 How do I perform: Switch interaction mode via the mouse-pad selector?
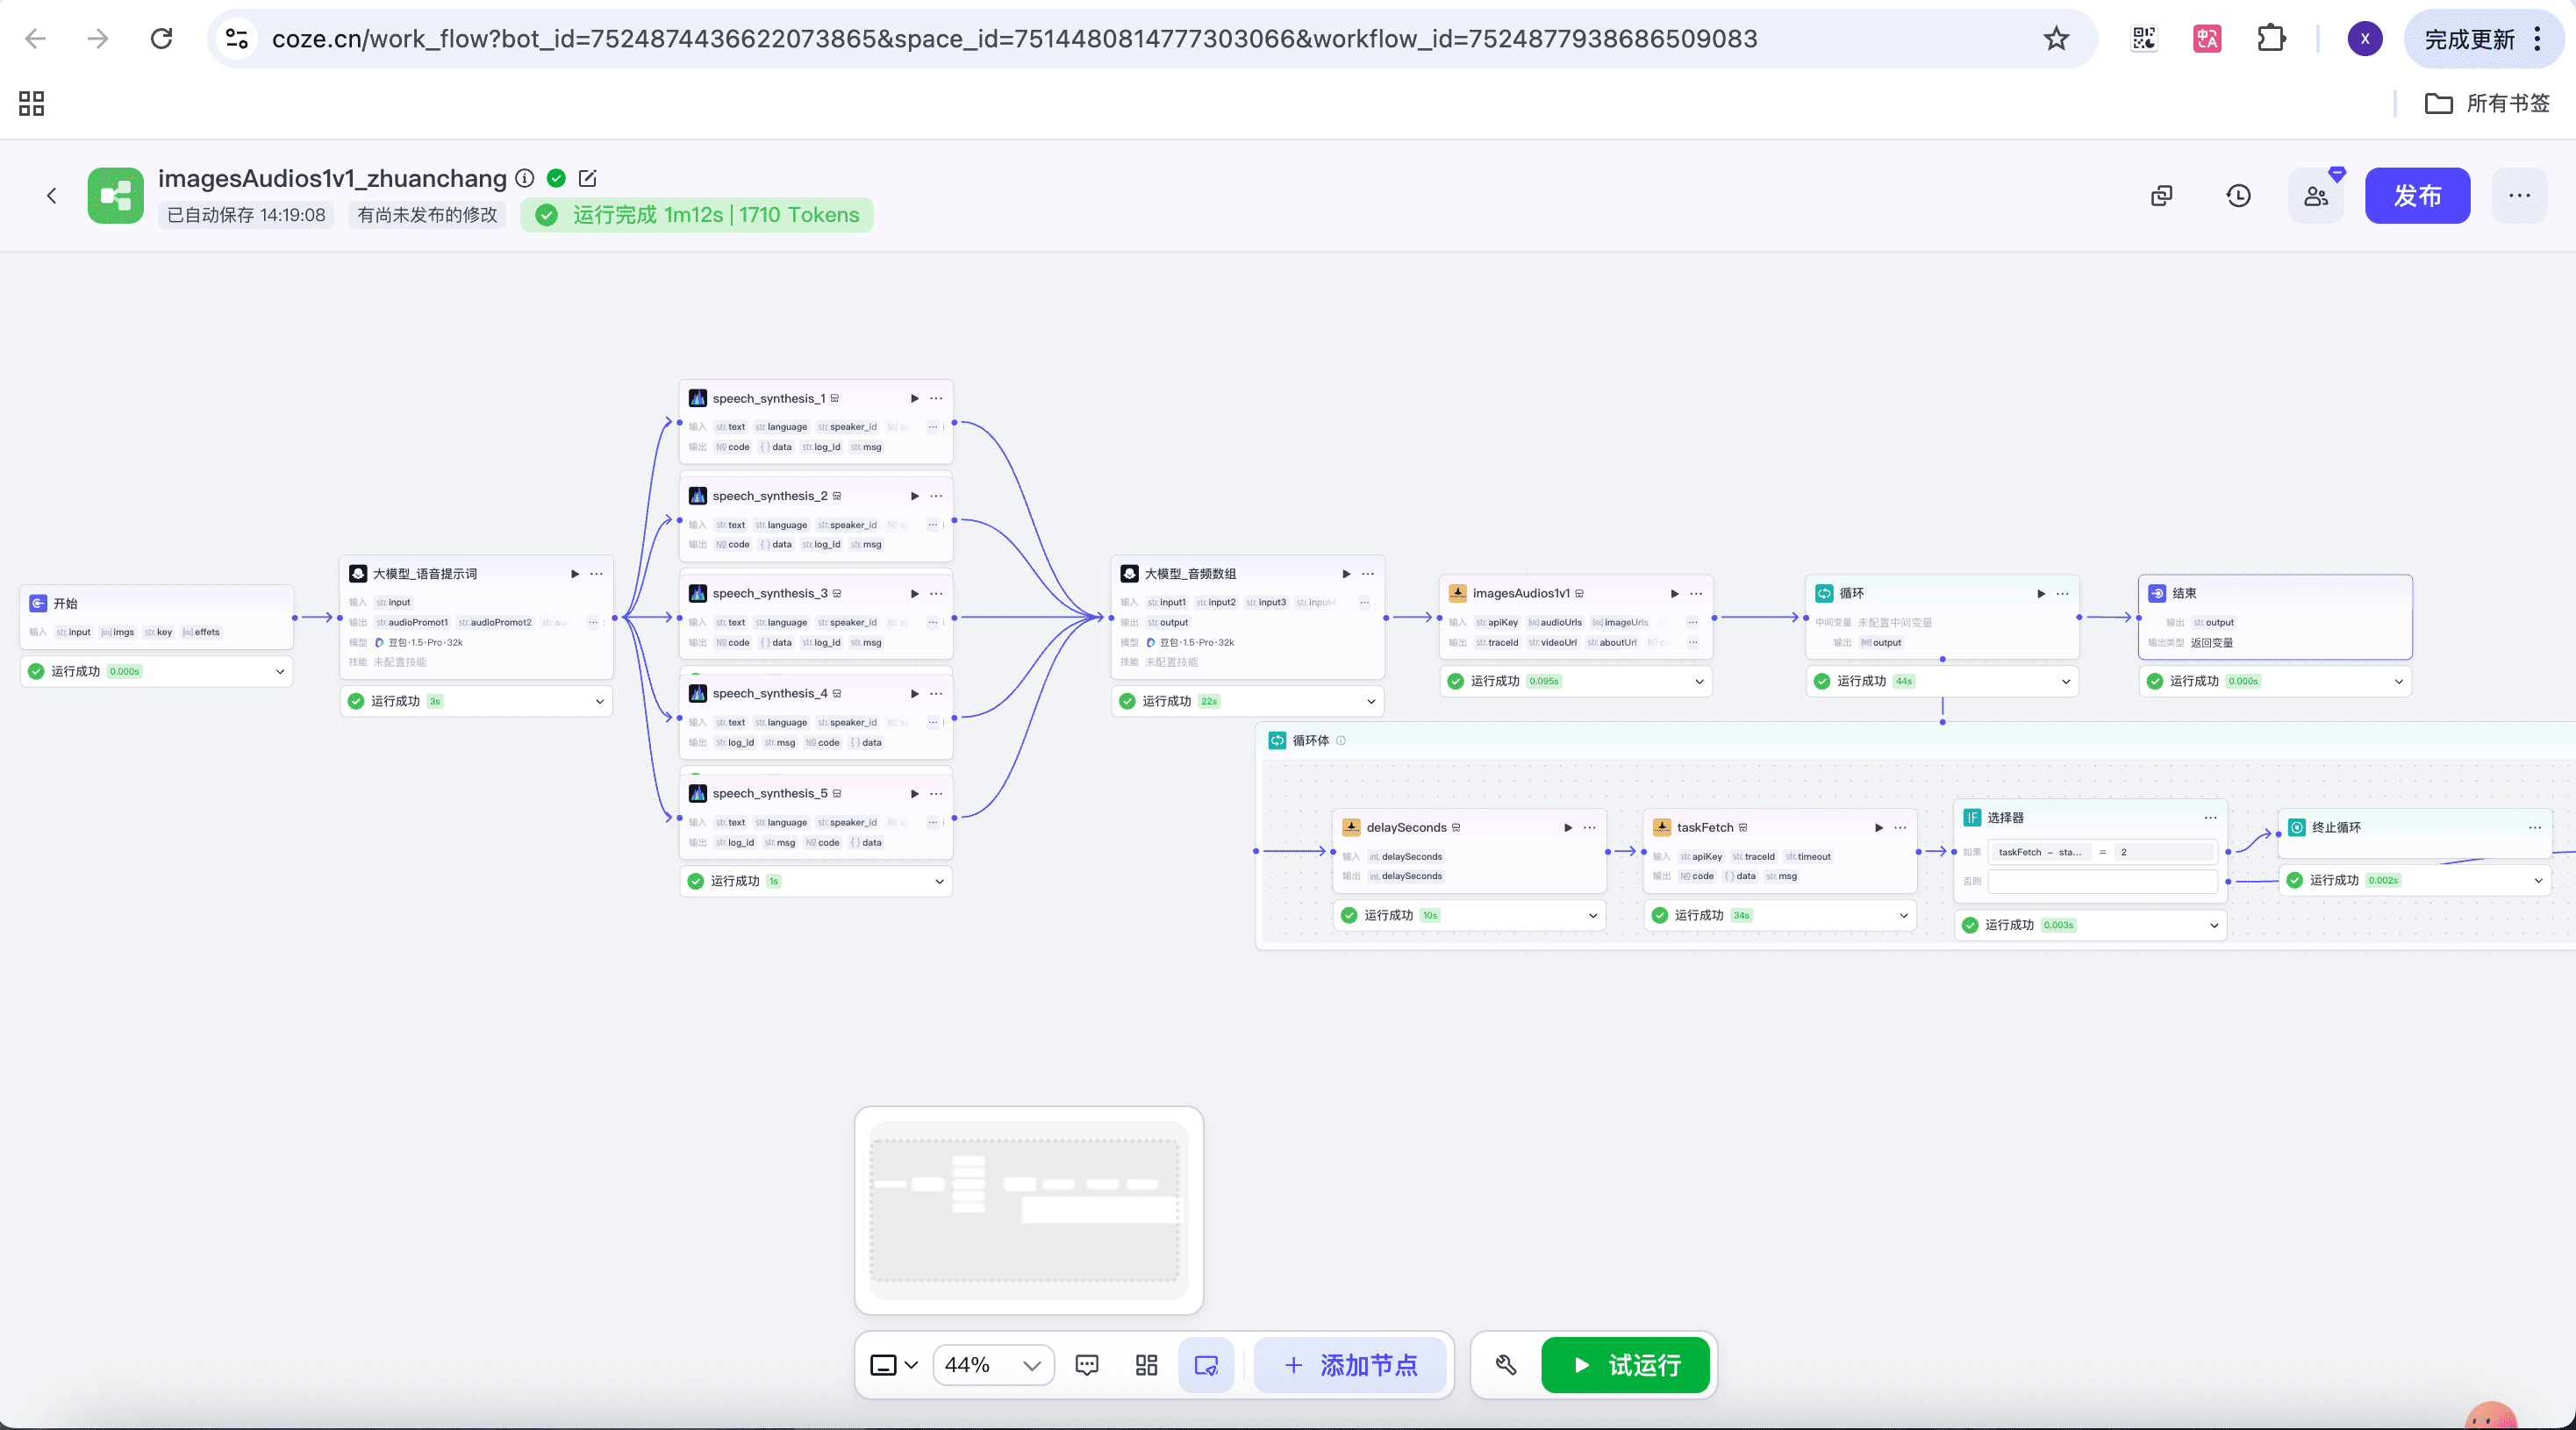(x=894, y=1365)
